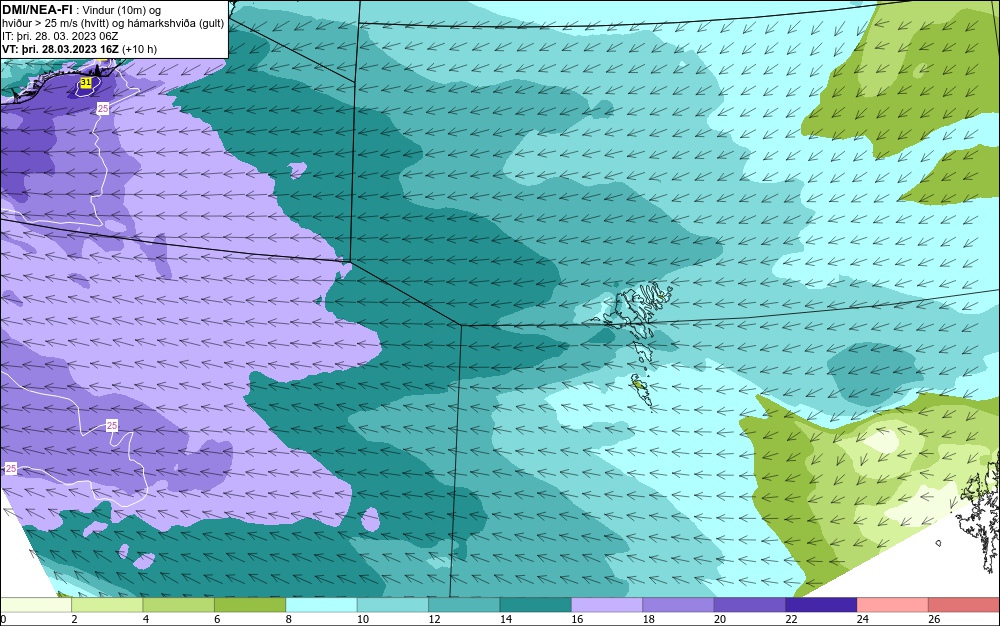
Task: Click the yellow 31 maximum gust label
Action: pyautogui.click(x=86, y=83)
